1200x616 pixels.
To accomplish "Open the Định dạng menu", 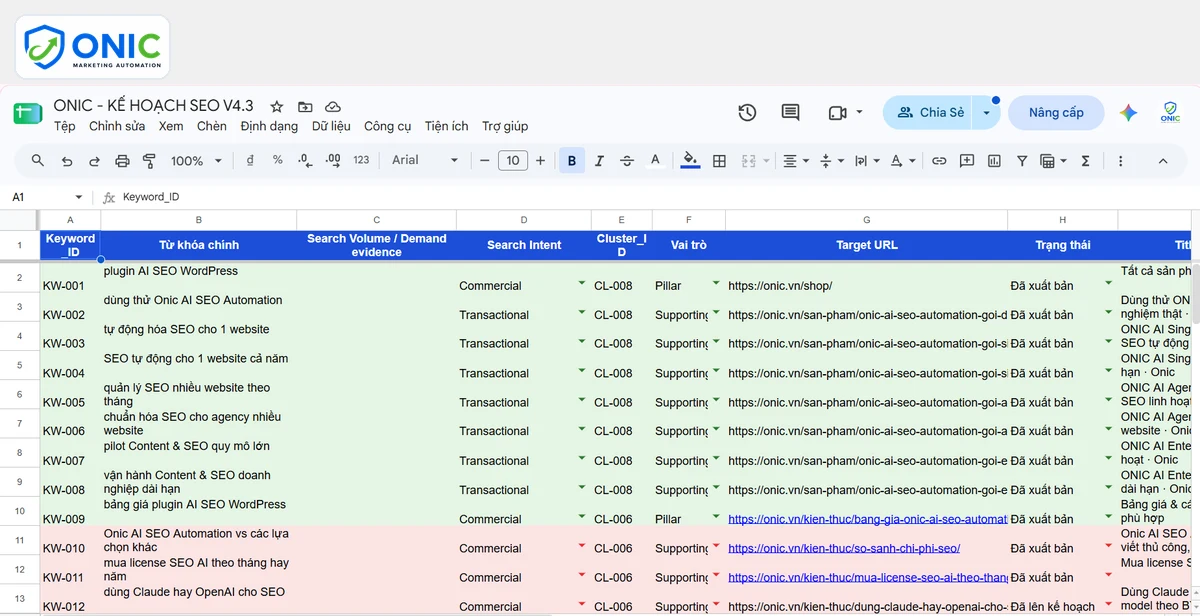I will [269, 126].
